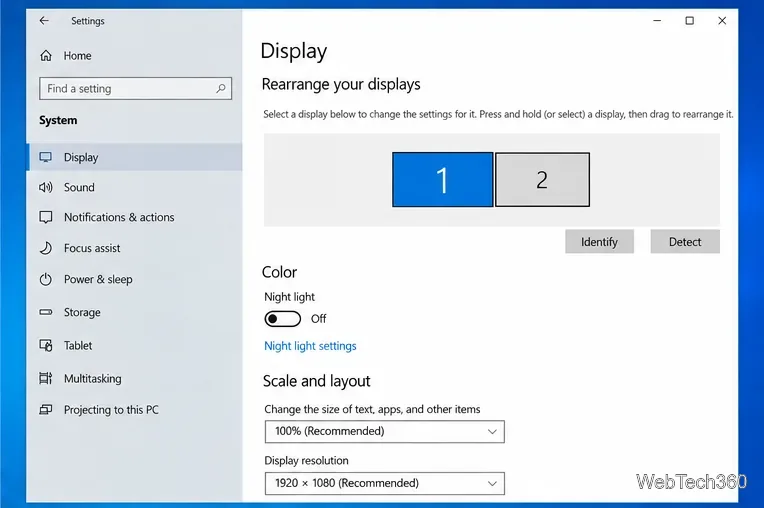Screen dimensions: 764x508
Task: Click the Home house icon
Action: pos(46,56)
